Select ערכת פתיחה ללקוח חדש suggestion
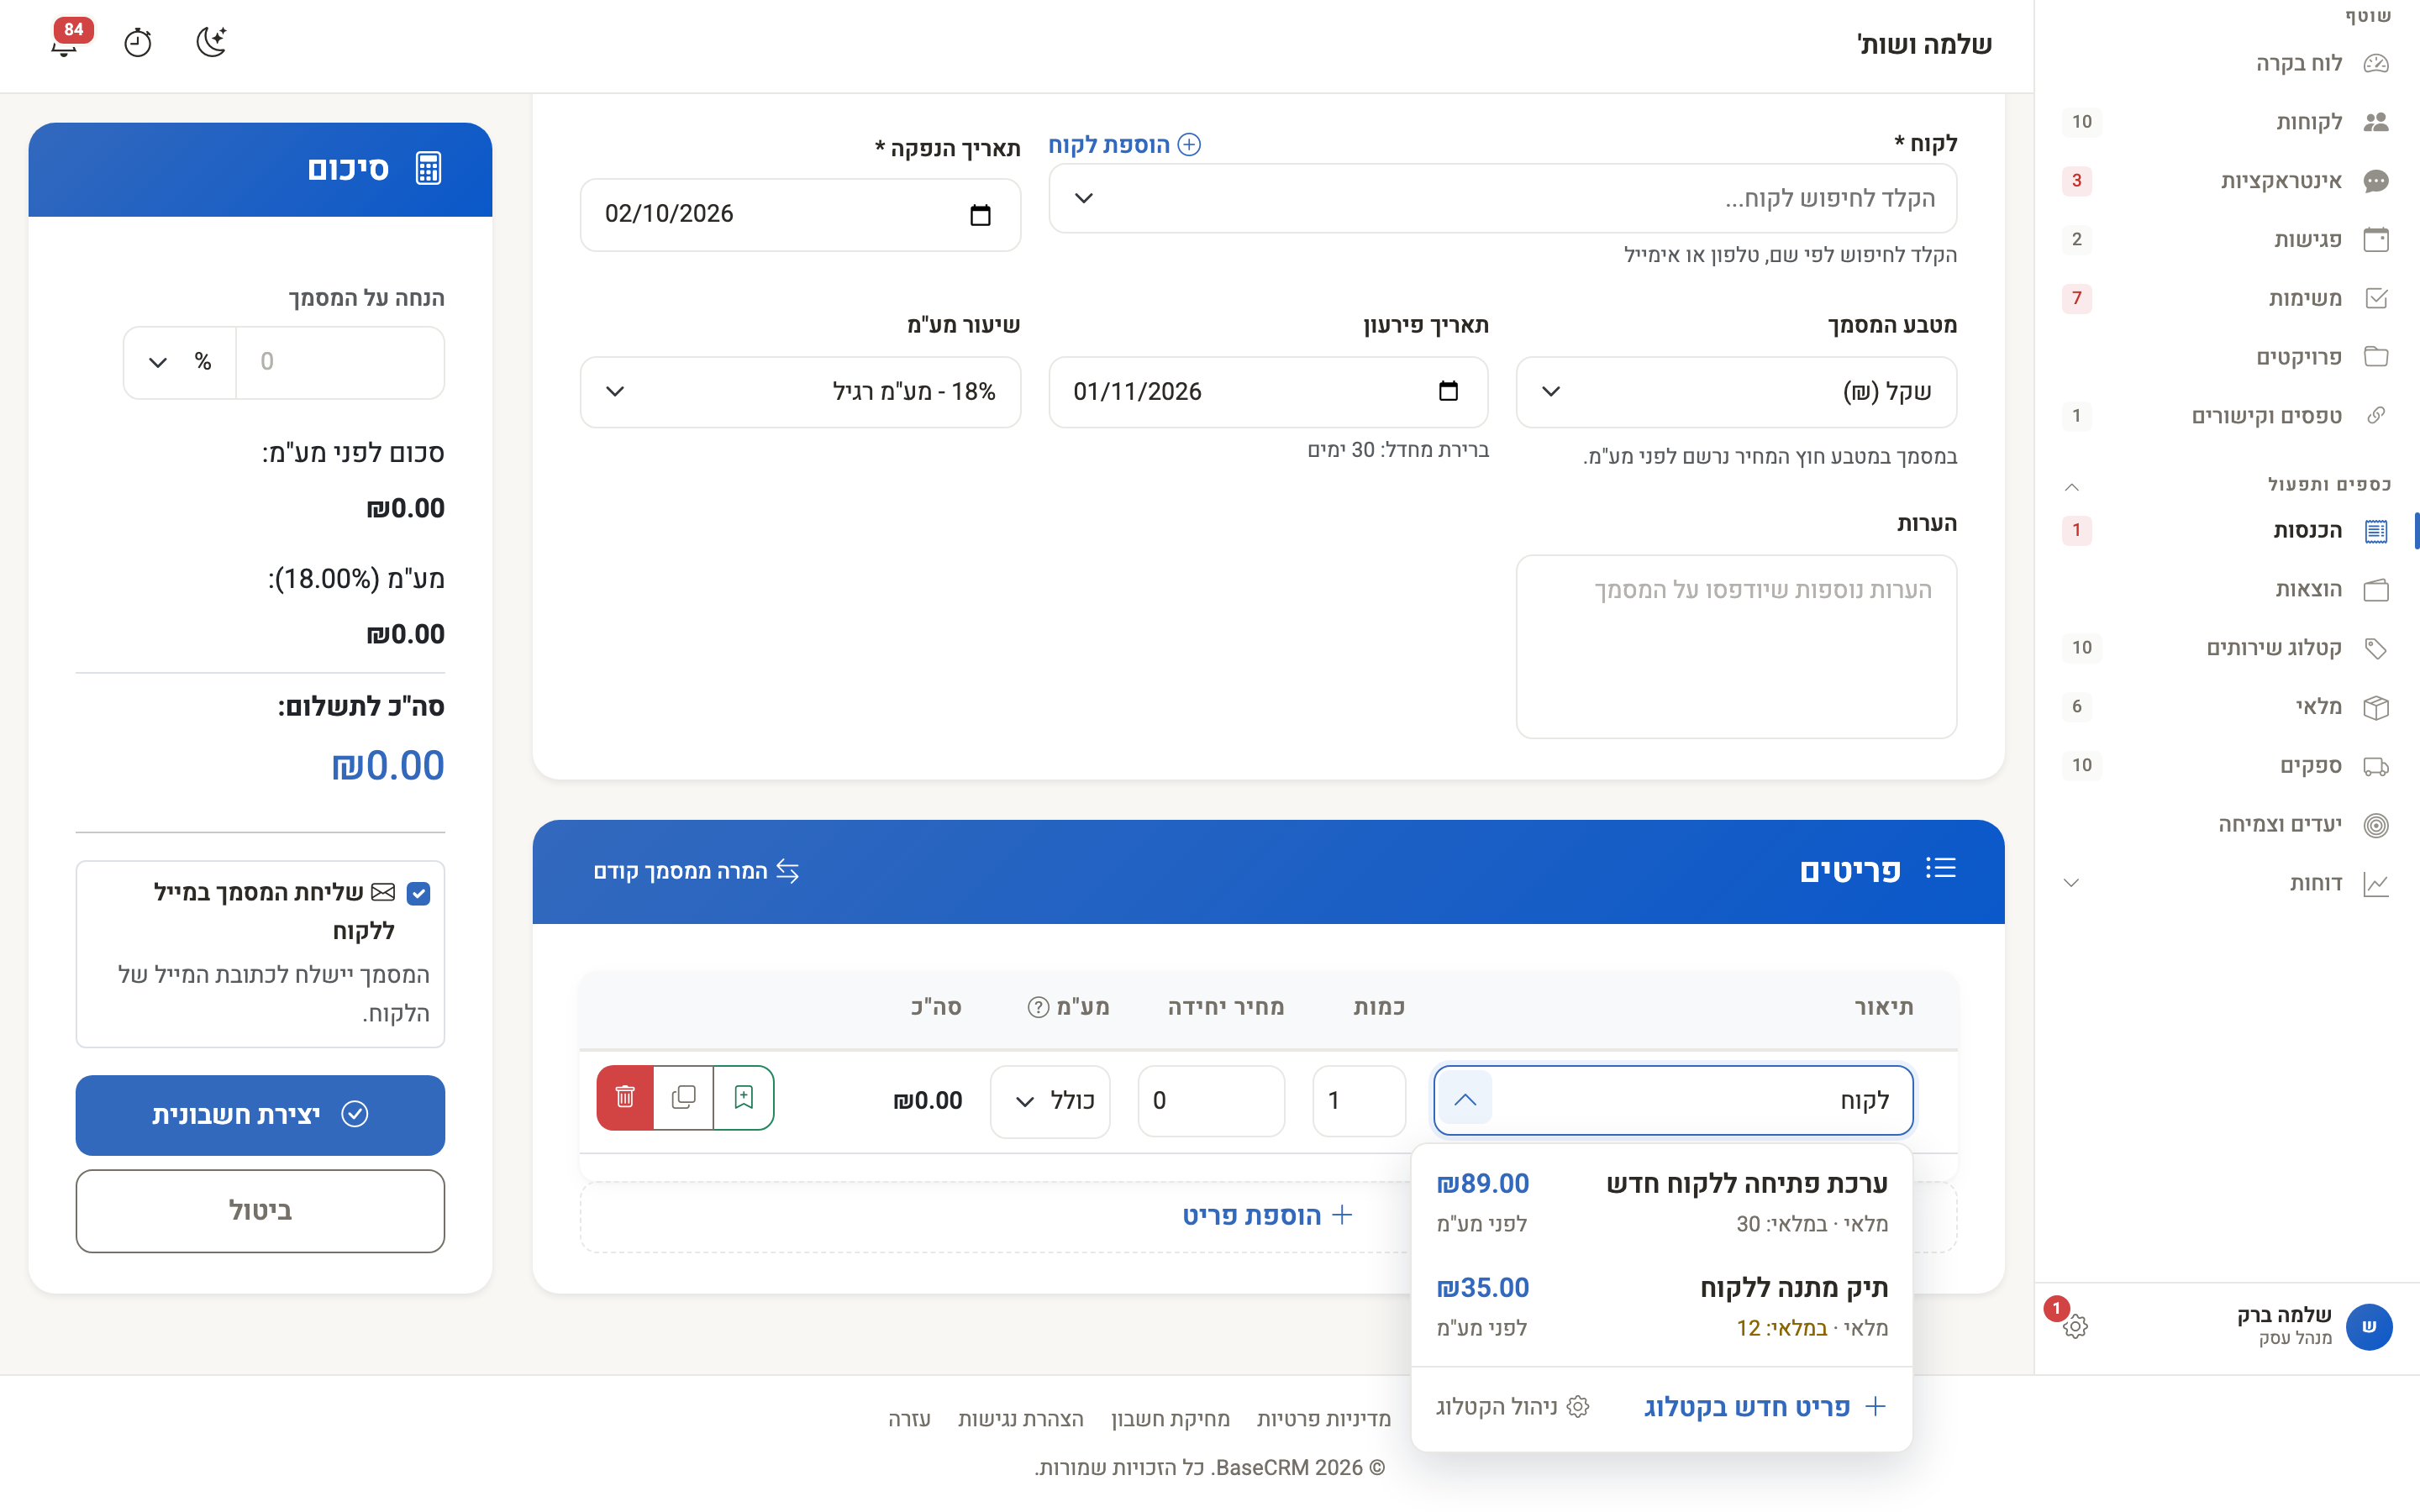 (1661, 1201)
